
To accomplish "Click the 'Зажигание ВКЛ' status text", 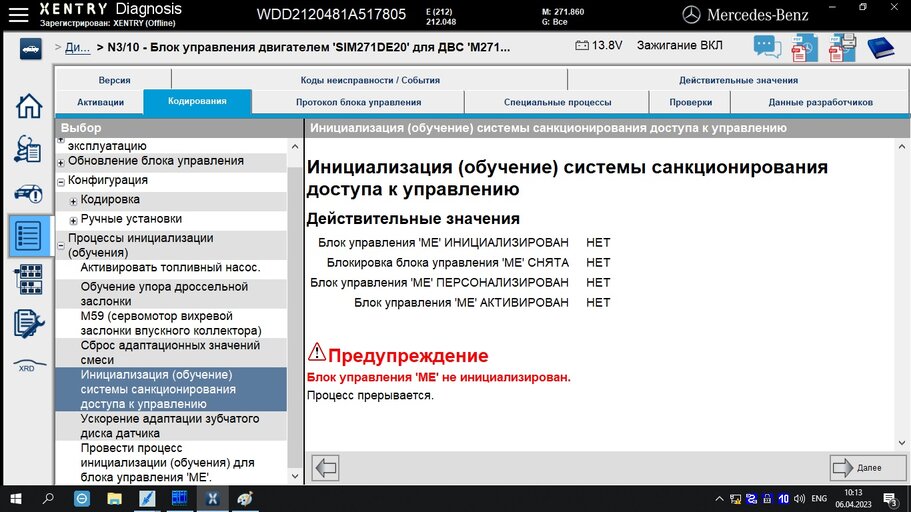I will [x=679, y=45].
